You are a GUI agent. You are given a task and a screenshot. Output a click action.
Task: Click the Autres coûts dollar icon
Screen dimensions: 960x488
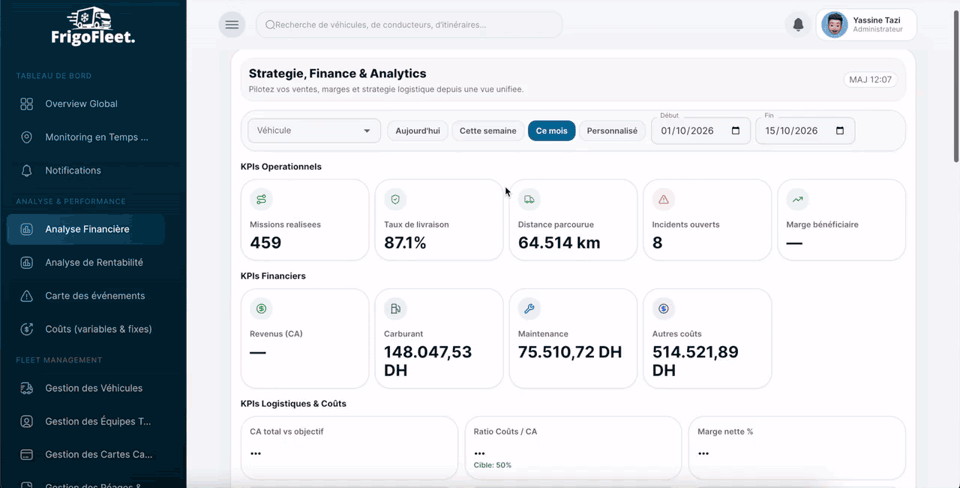click(x=664, y=309)
